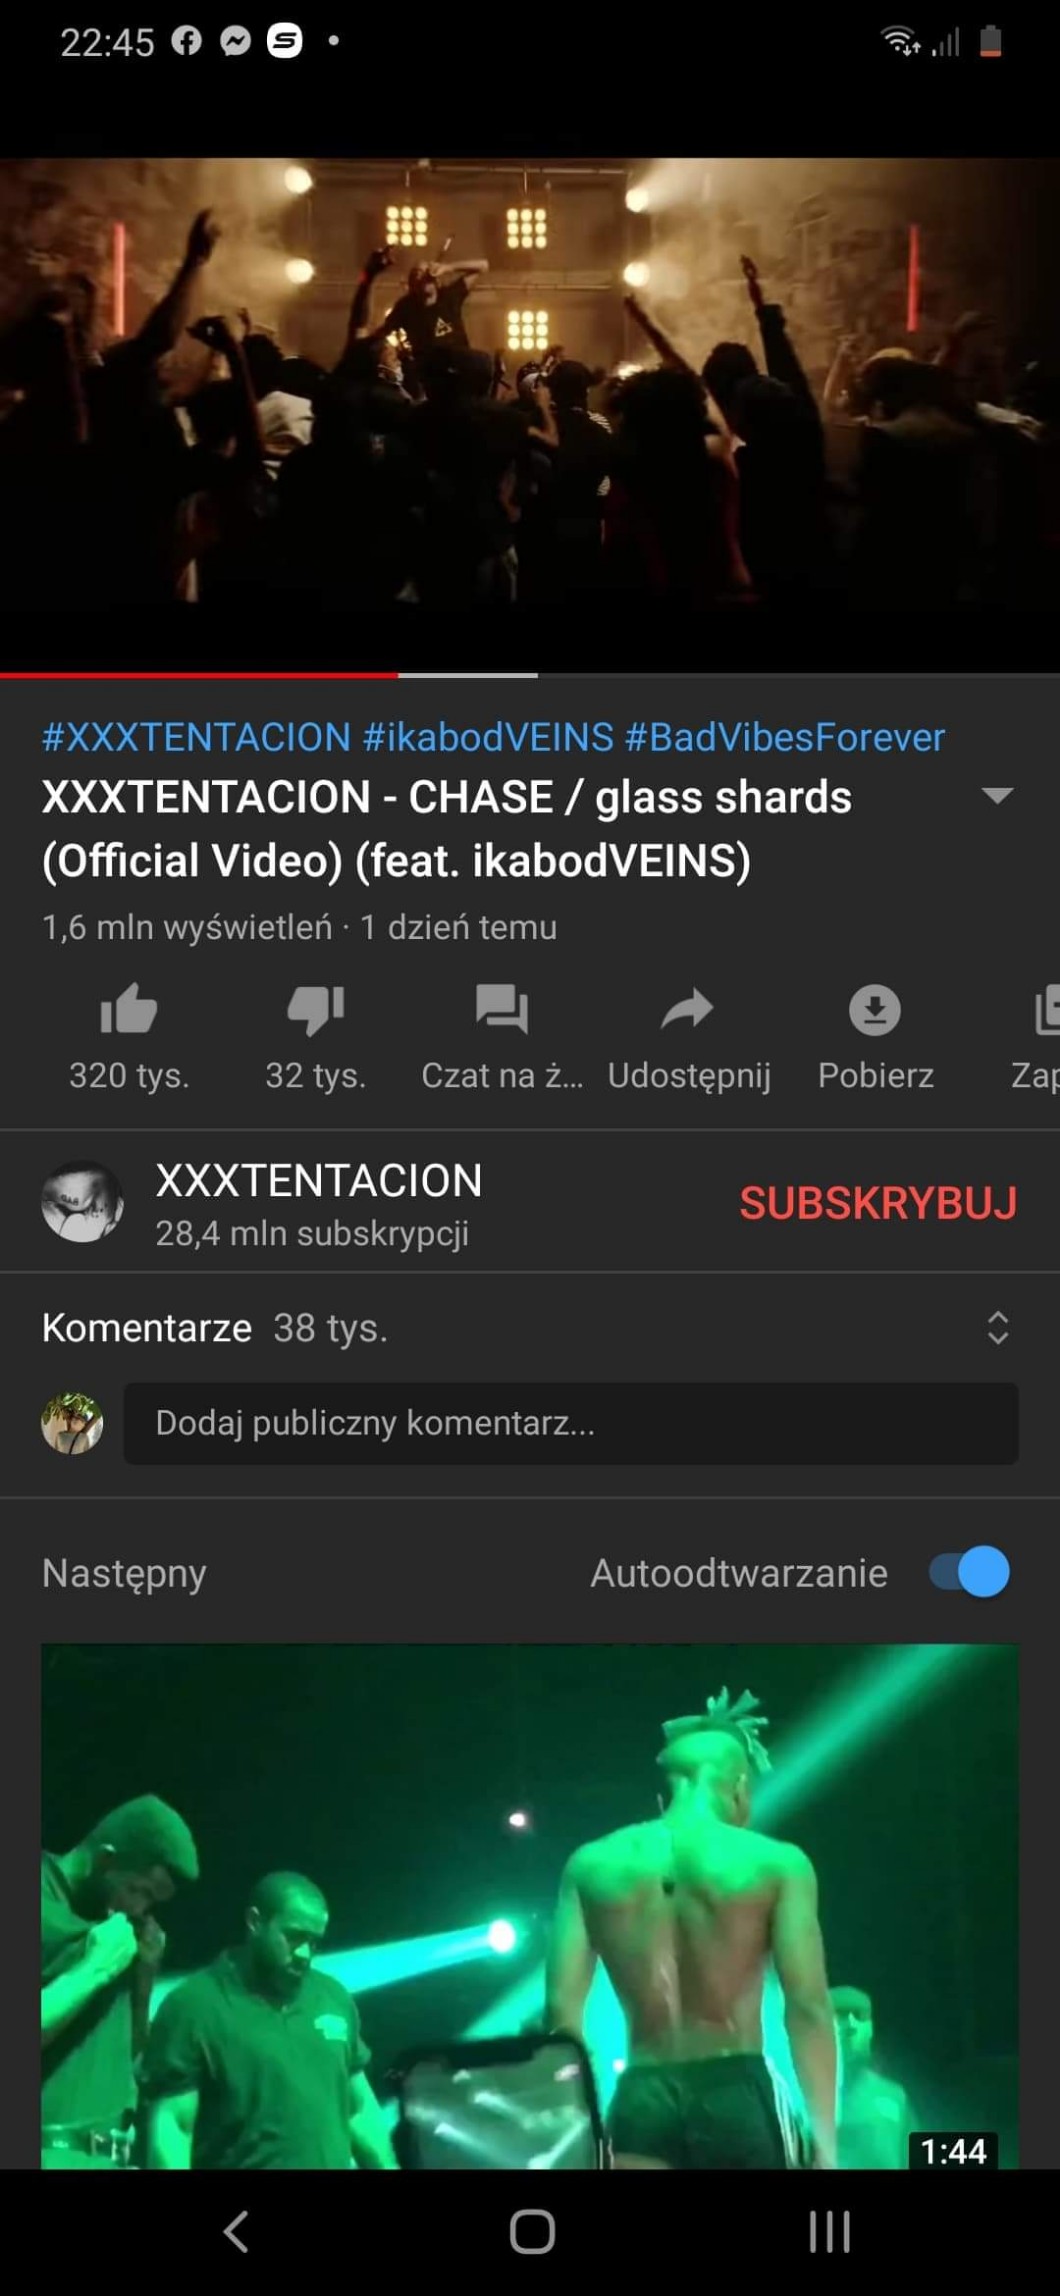1060x2296 pixels.
Task: Open the #XXXTENTACION hashtag
Action: coord(196,737)
